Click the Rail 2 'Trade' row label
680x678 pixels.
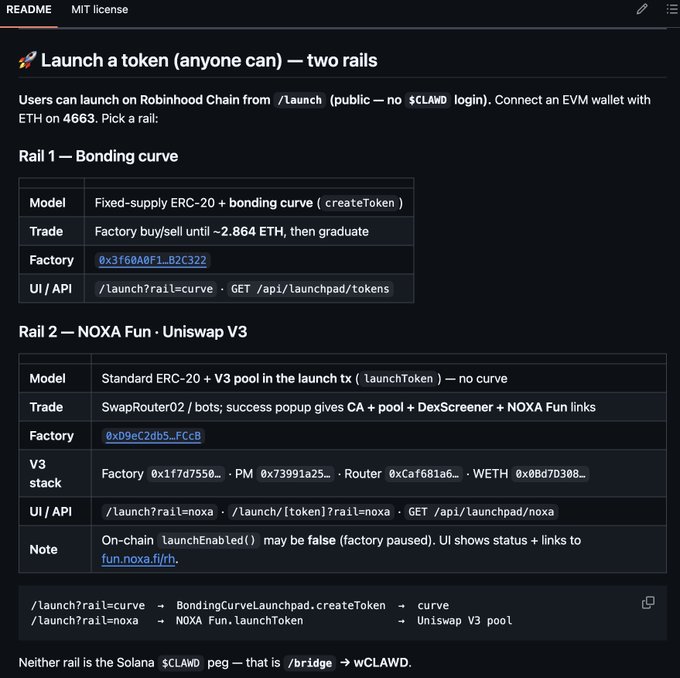46,407
